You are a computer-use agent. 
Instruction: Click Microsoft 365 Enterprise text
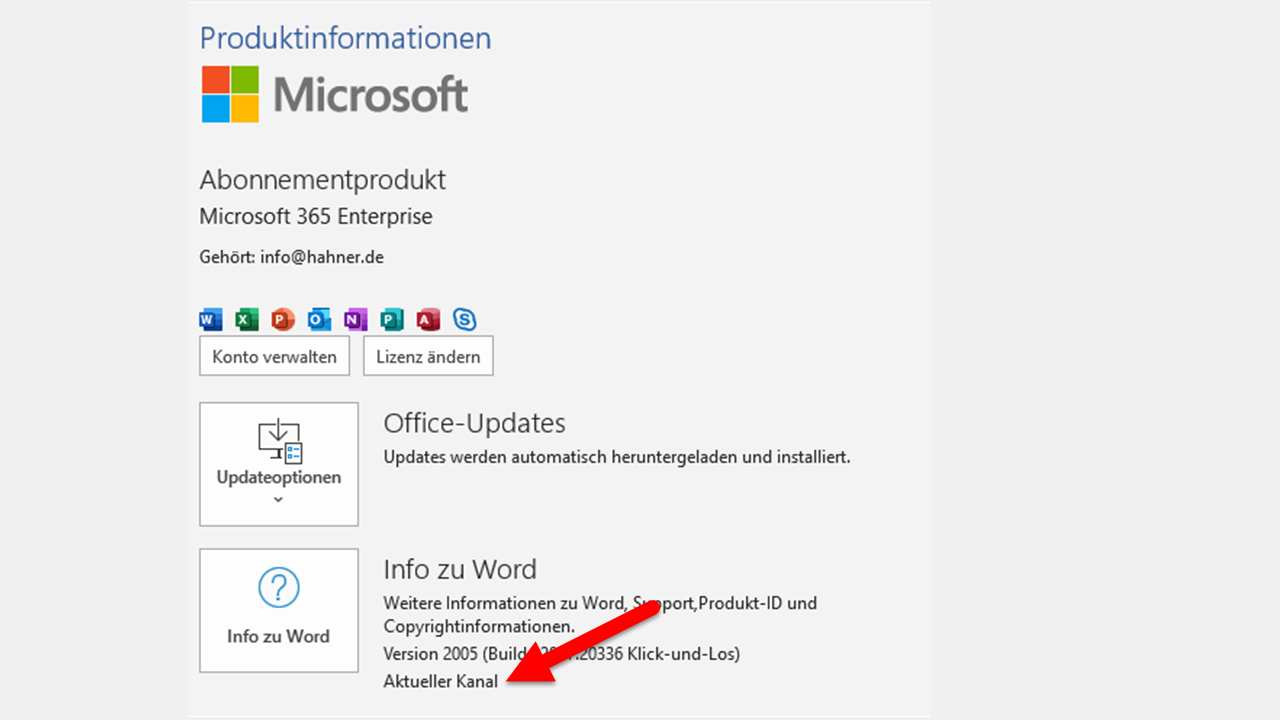pos(316,216)
